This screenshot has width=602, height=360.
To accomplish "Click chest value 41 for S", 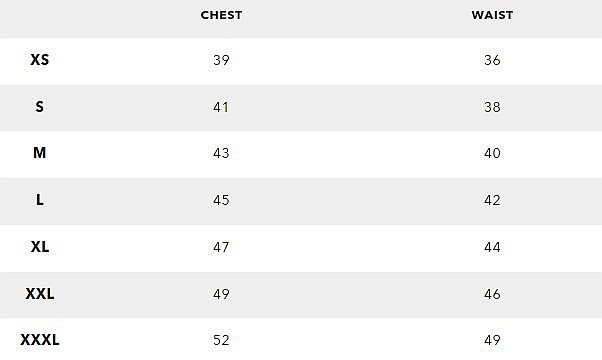I will coord(221,107).
